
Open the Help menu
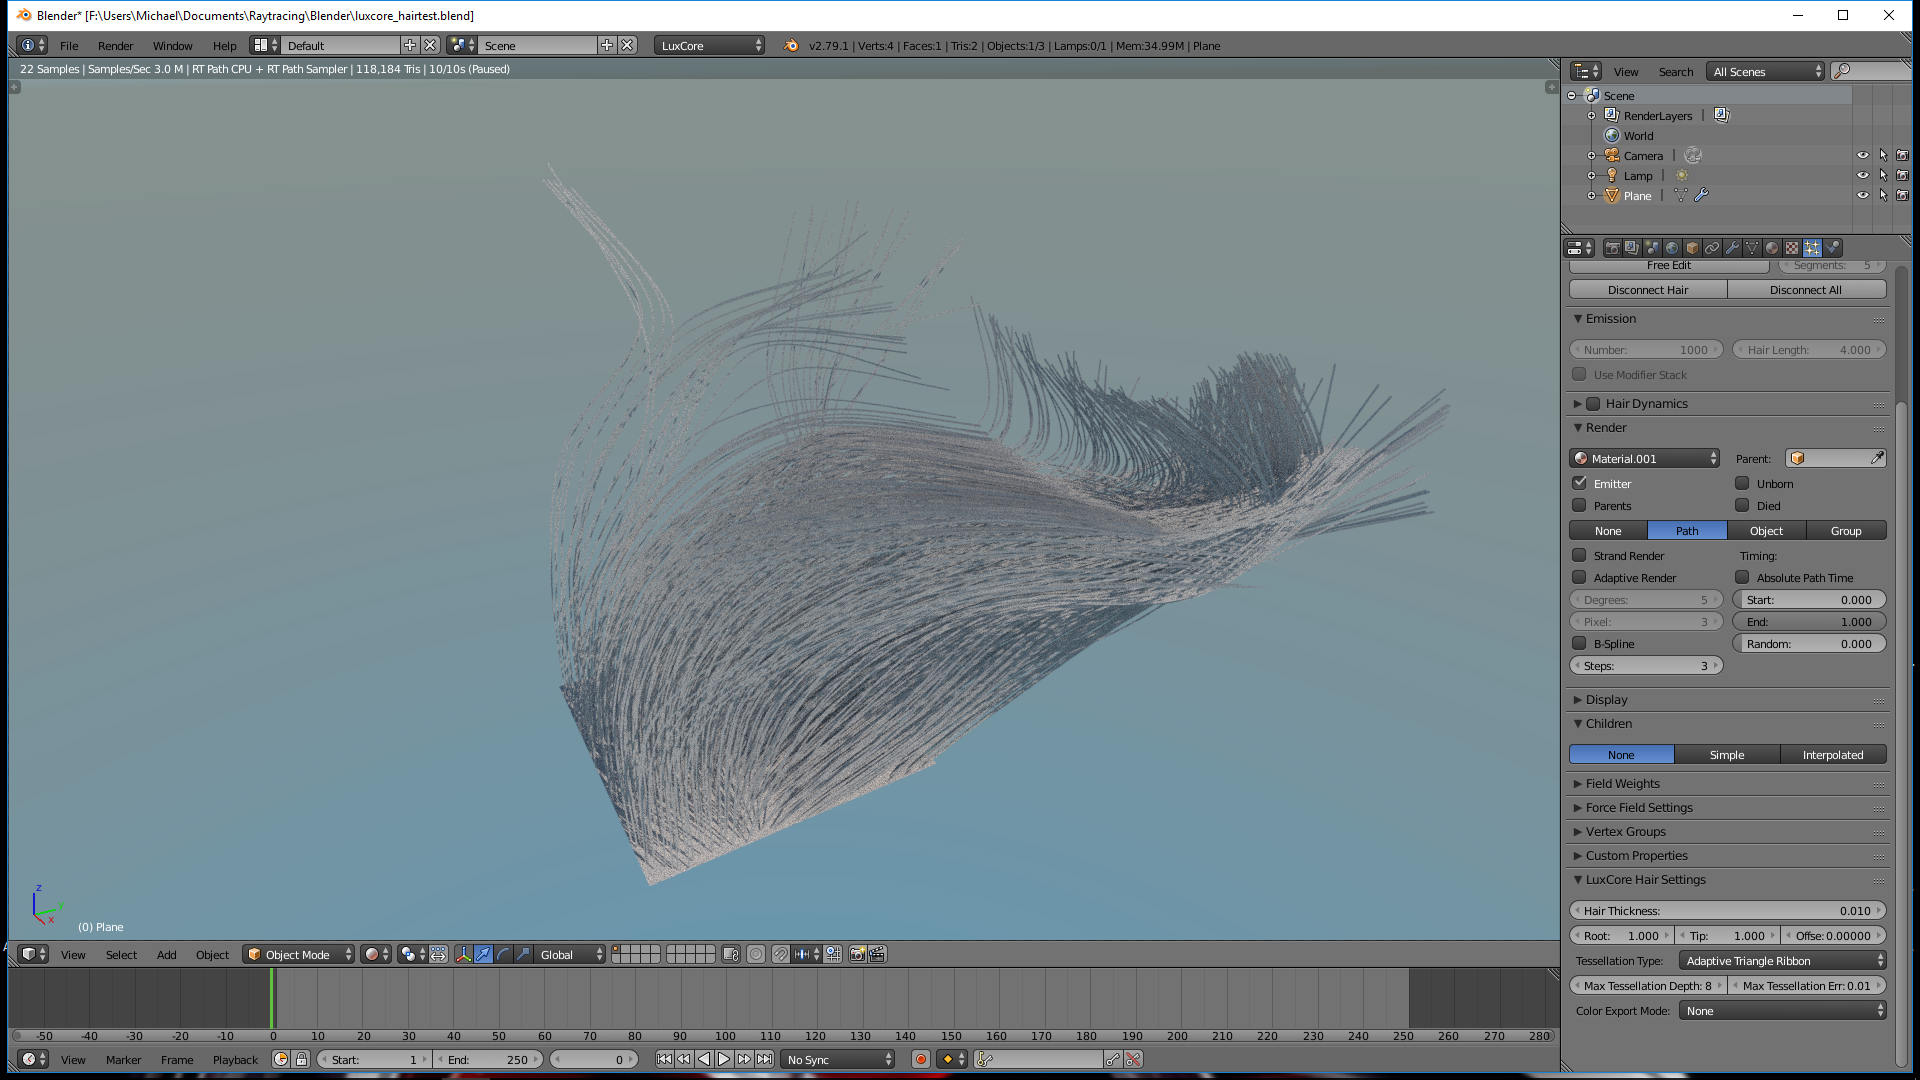(224, 45)
